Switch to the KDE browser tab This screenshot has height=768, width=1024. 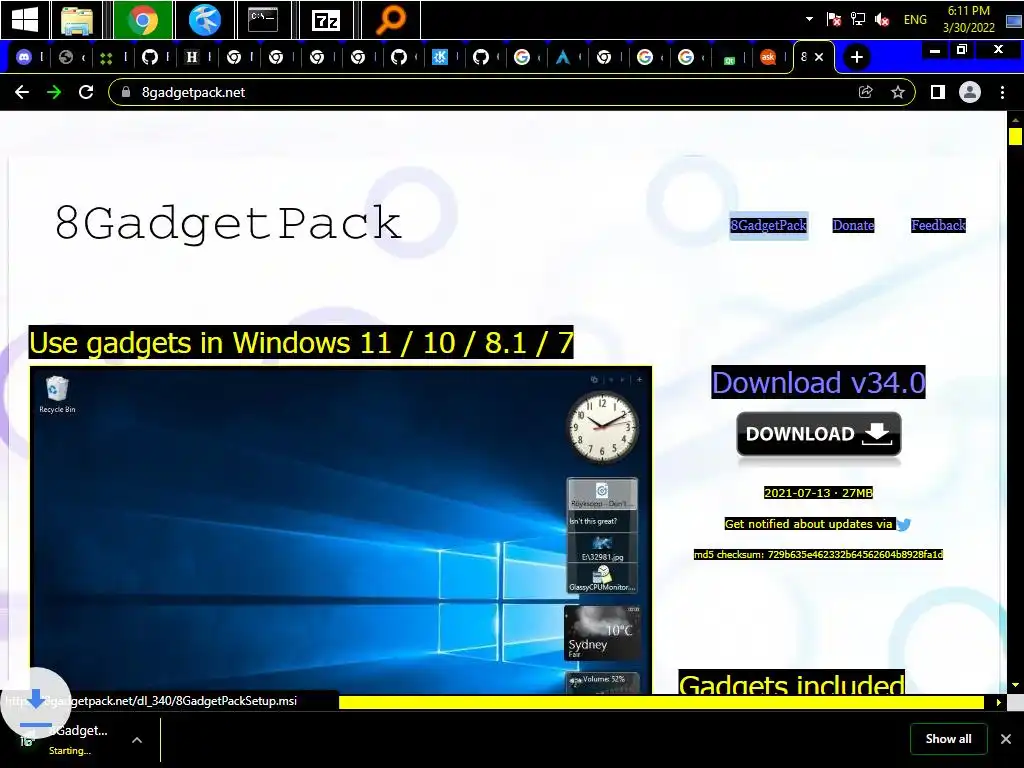pyautogui.click(x=440, y=57)
